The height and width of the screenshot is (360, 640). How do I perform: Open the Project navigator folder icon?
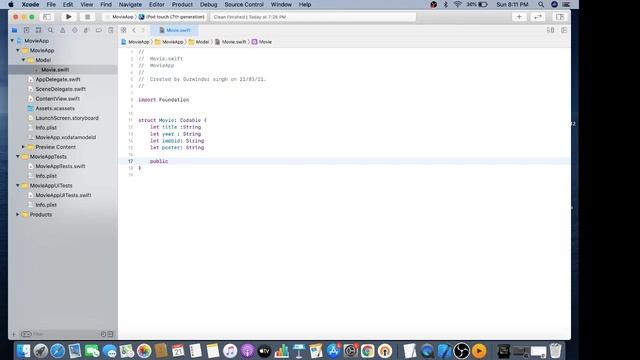(14, 30)
